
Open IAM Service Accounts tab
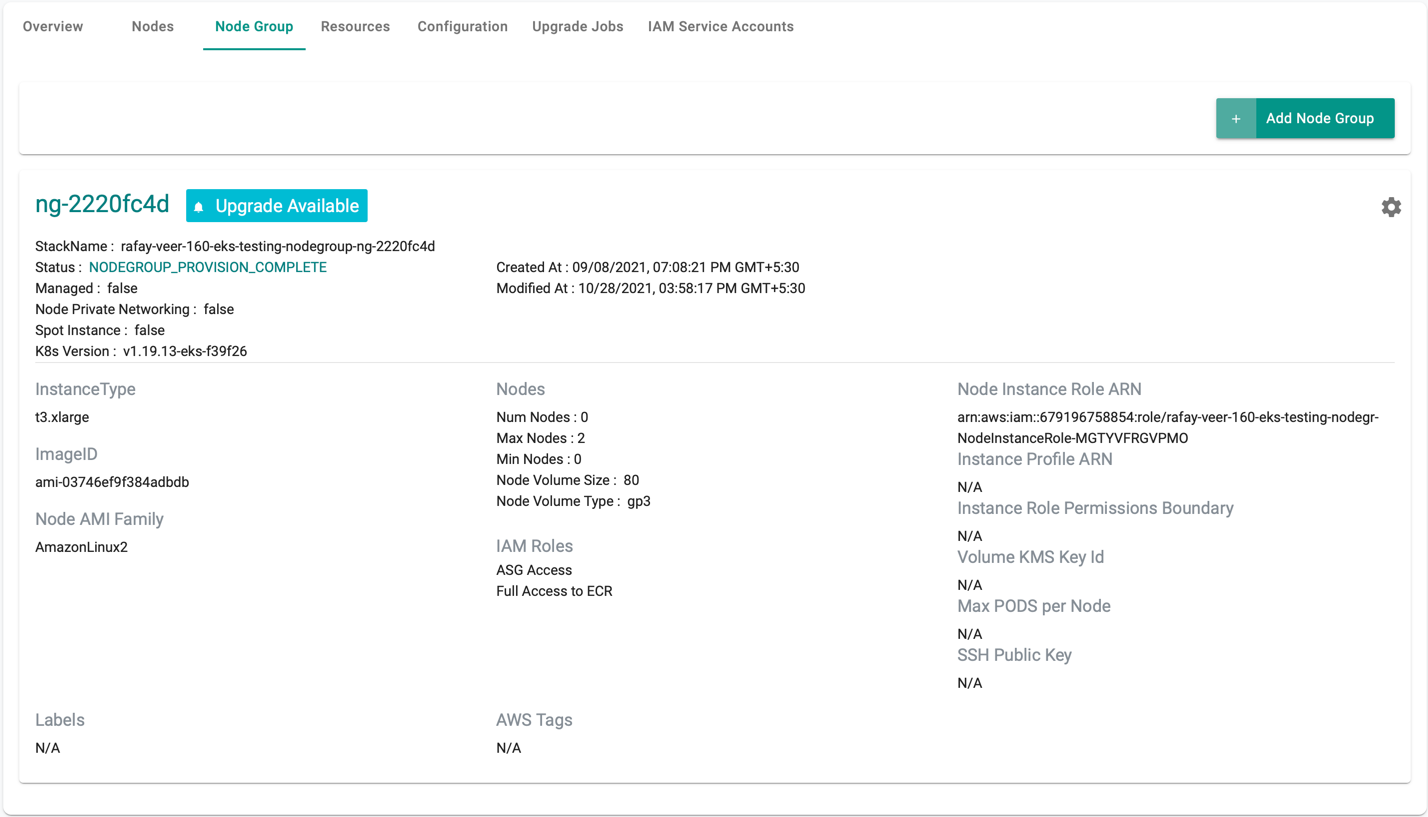721,27
